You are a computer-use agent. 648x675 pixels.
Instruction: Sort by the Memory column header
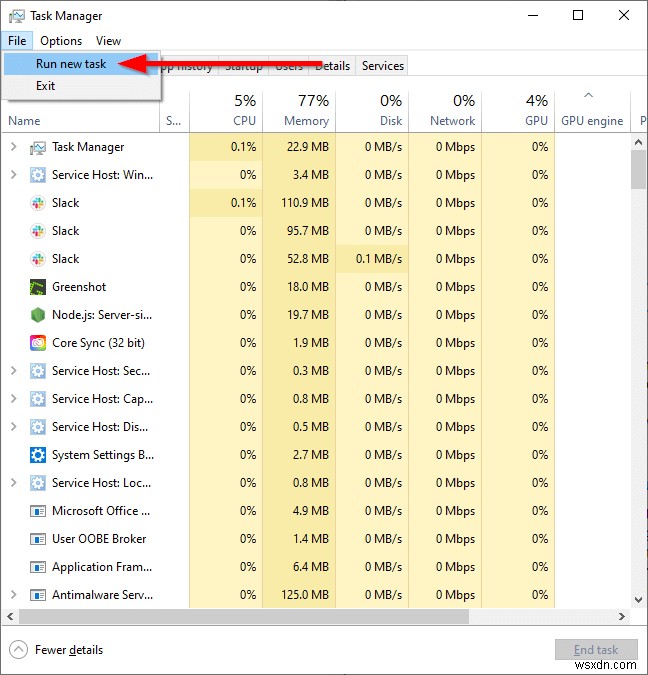pyautogui.click(x=299, y=111)
